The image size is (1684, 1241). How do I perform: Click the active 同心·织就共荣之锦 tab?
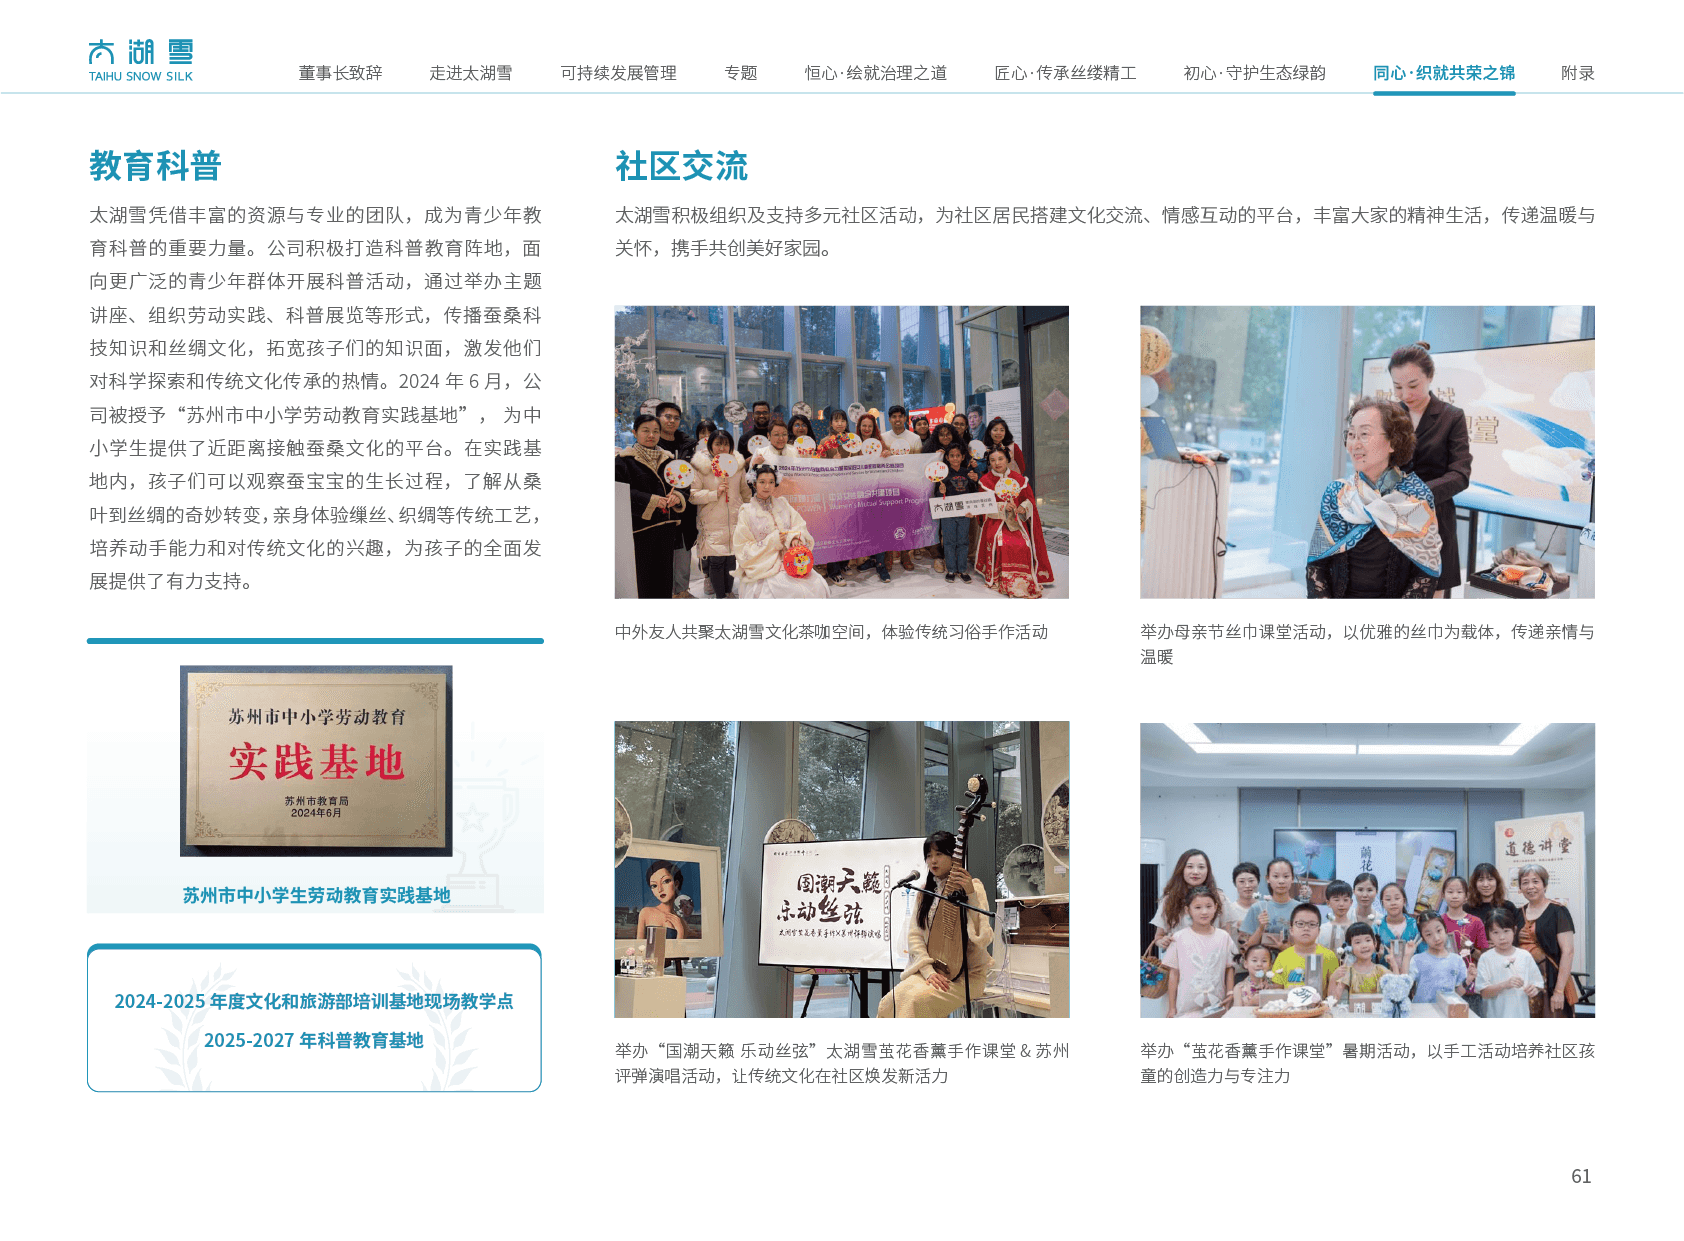(x=1443, y=73)
